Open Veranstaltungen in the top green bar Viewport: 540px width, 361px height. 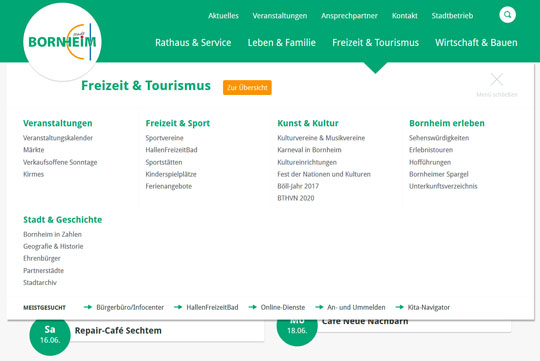(280, 16)
